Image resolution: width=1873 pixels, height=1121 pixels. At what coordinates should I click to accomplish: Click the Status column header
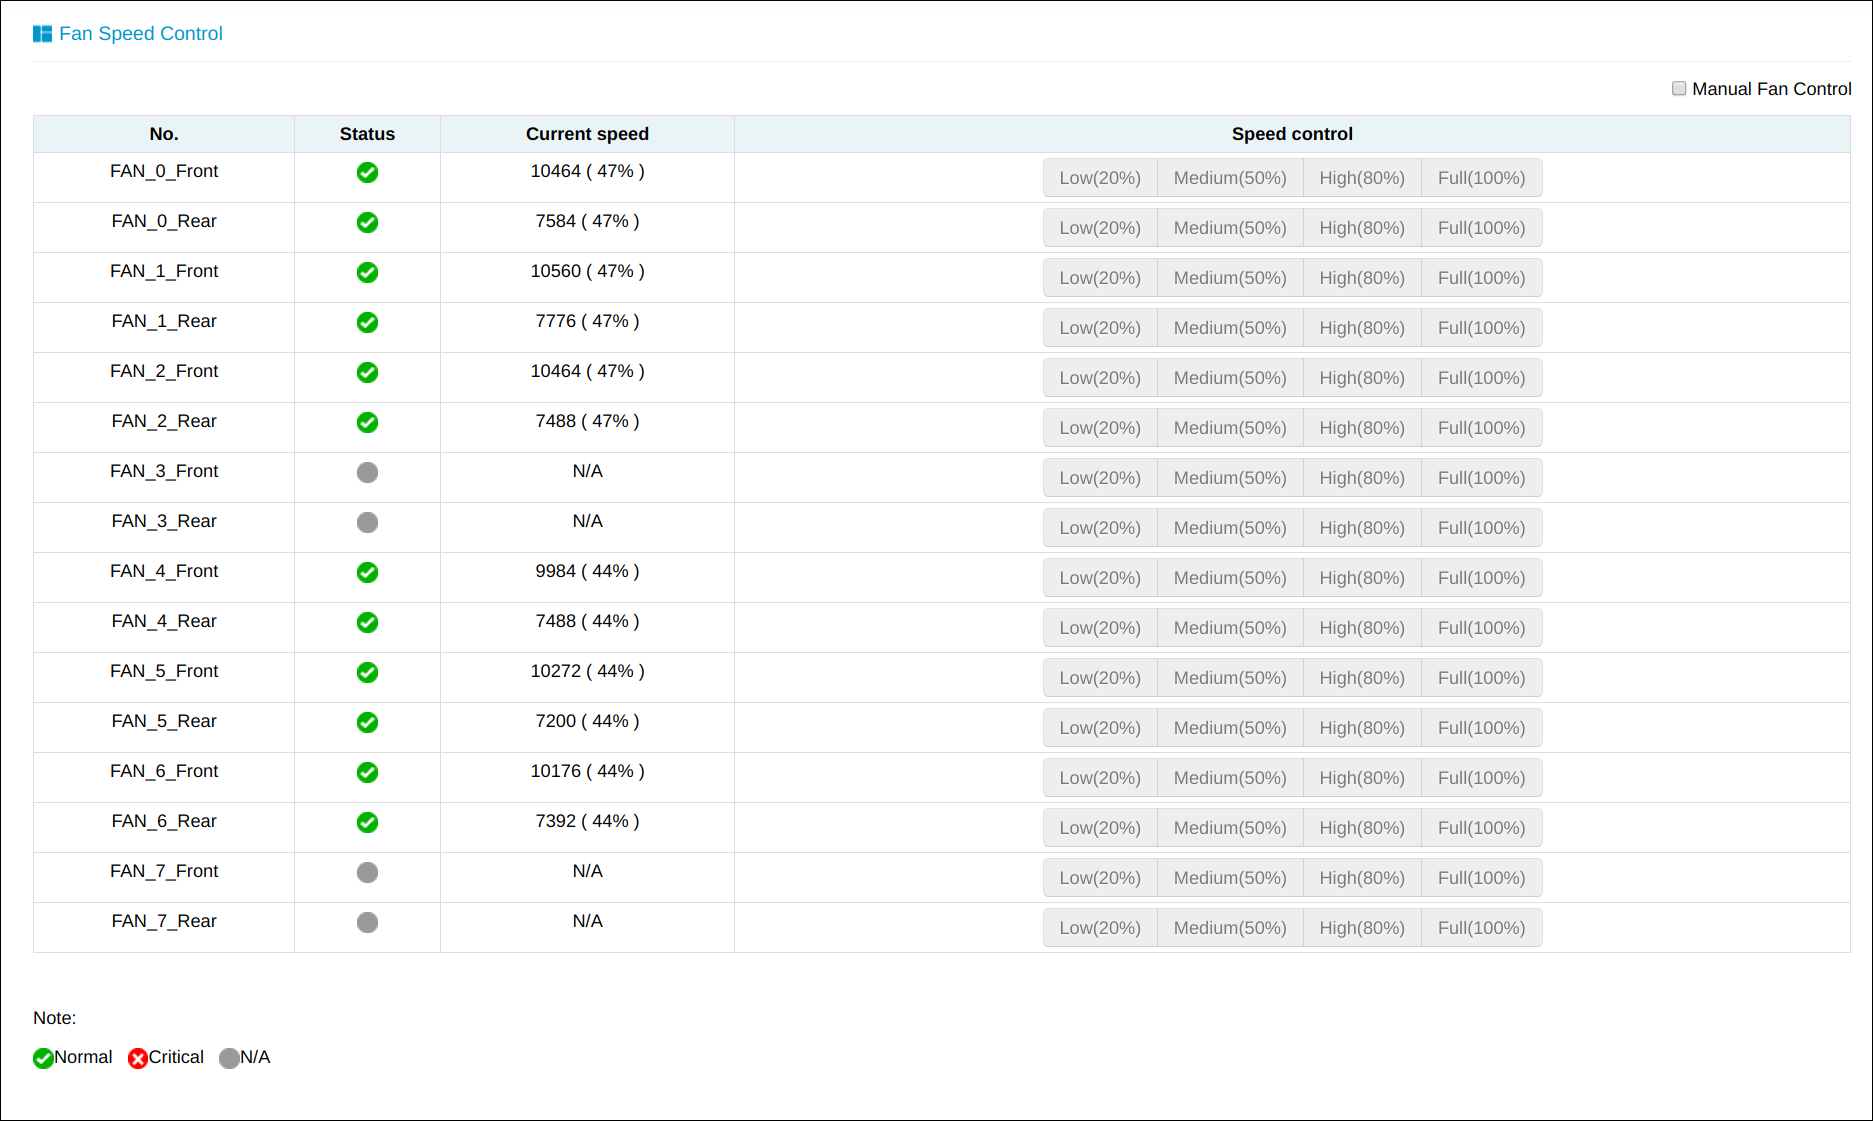[367, 134]
